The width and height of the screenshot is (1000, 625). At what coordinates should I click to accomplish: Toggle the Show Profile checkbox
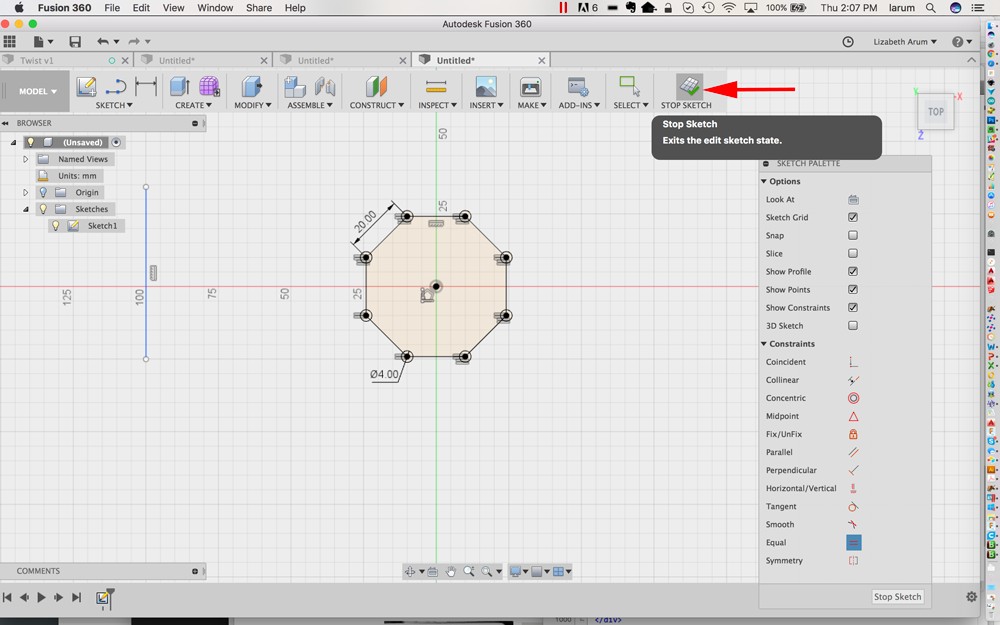point(853,272)
